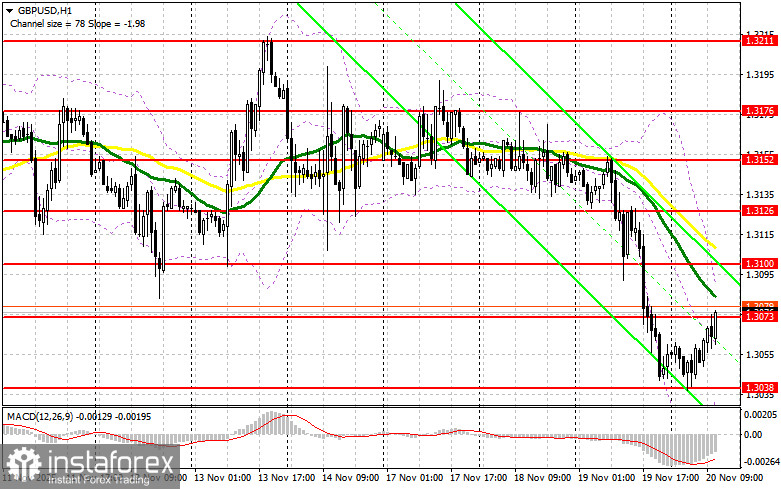Select the 1.3152 red price level tag

coord(760,159)
